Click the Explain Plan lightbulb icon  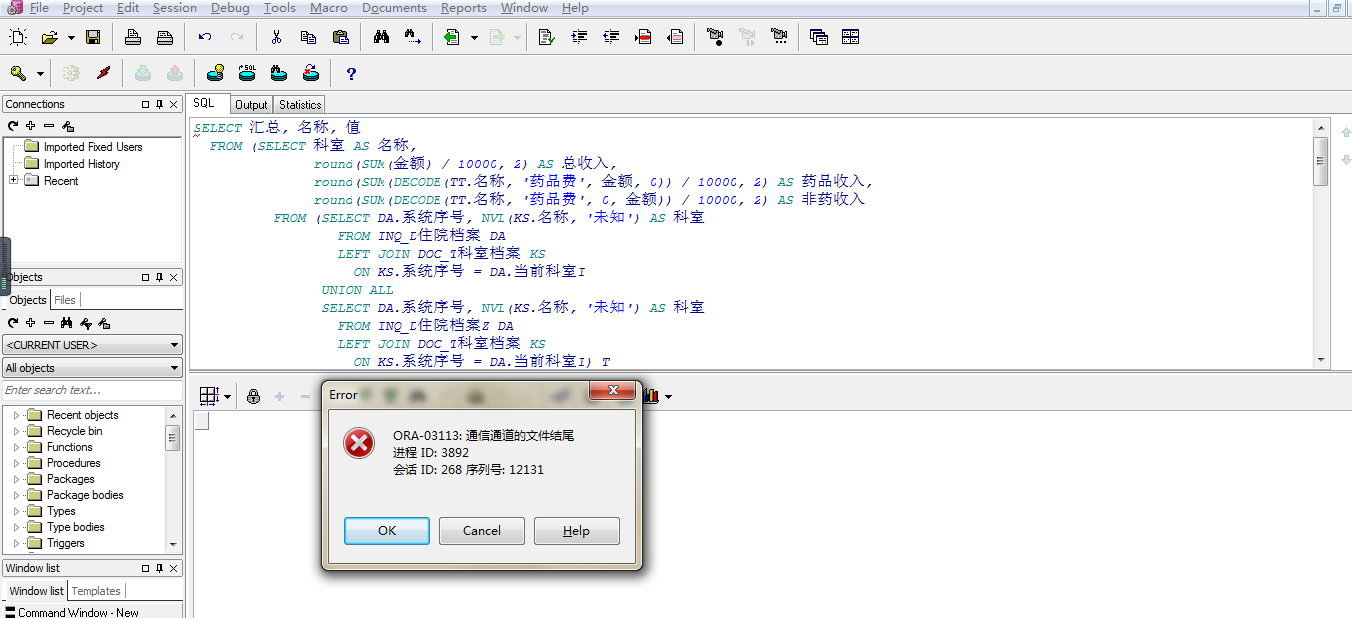tap(215, 73)
